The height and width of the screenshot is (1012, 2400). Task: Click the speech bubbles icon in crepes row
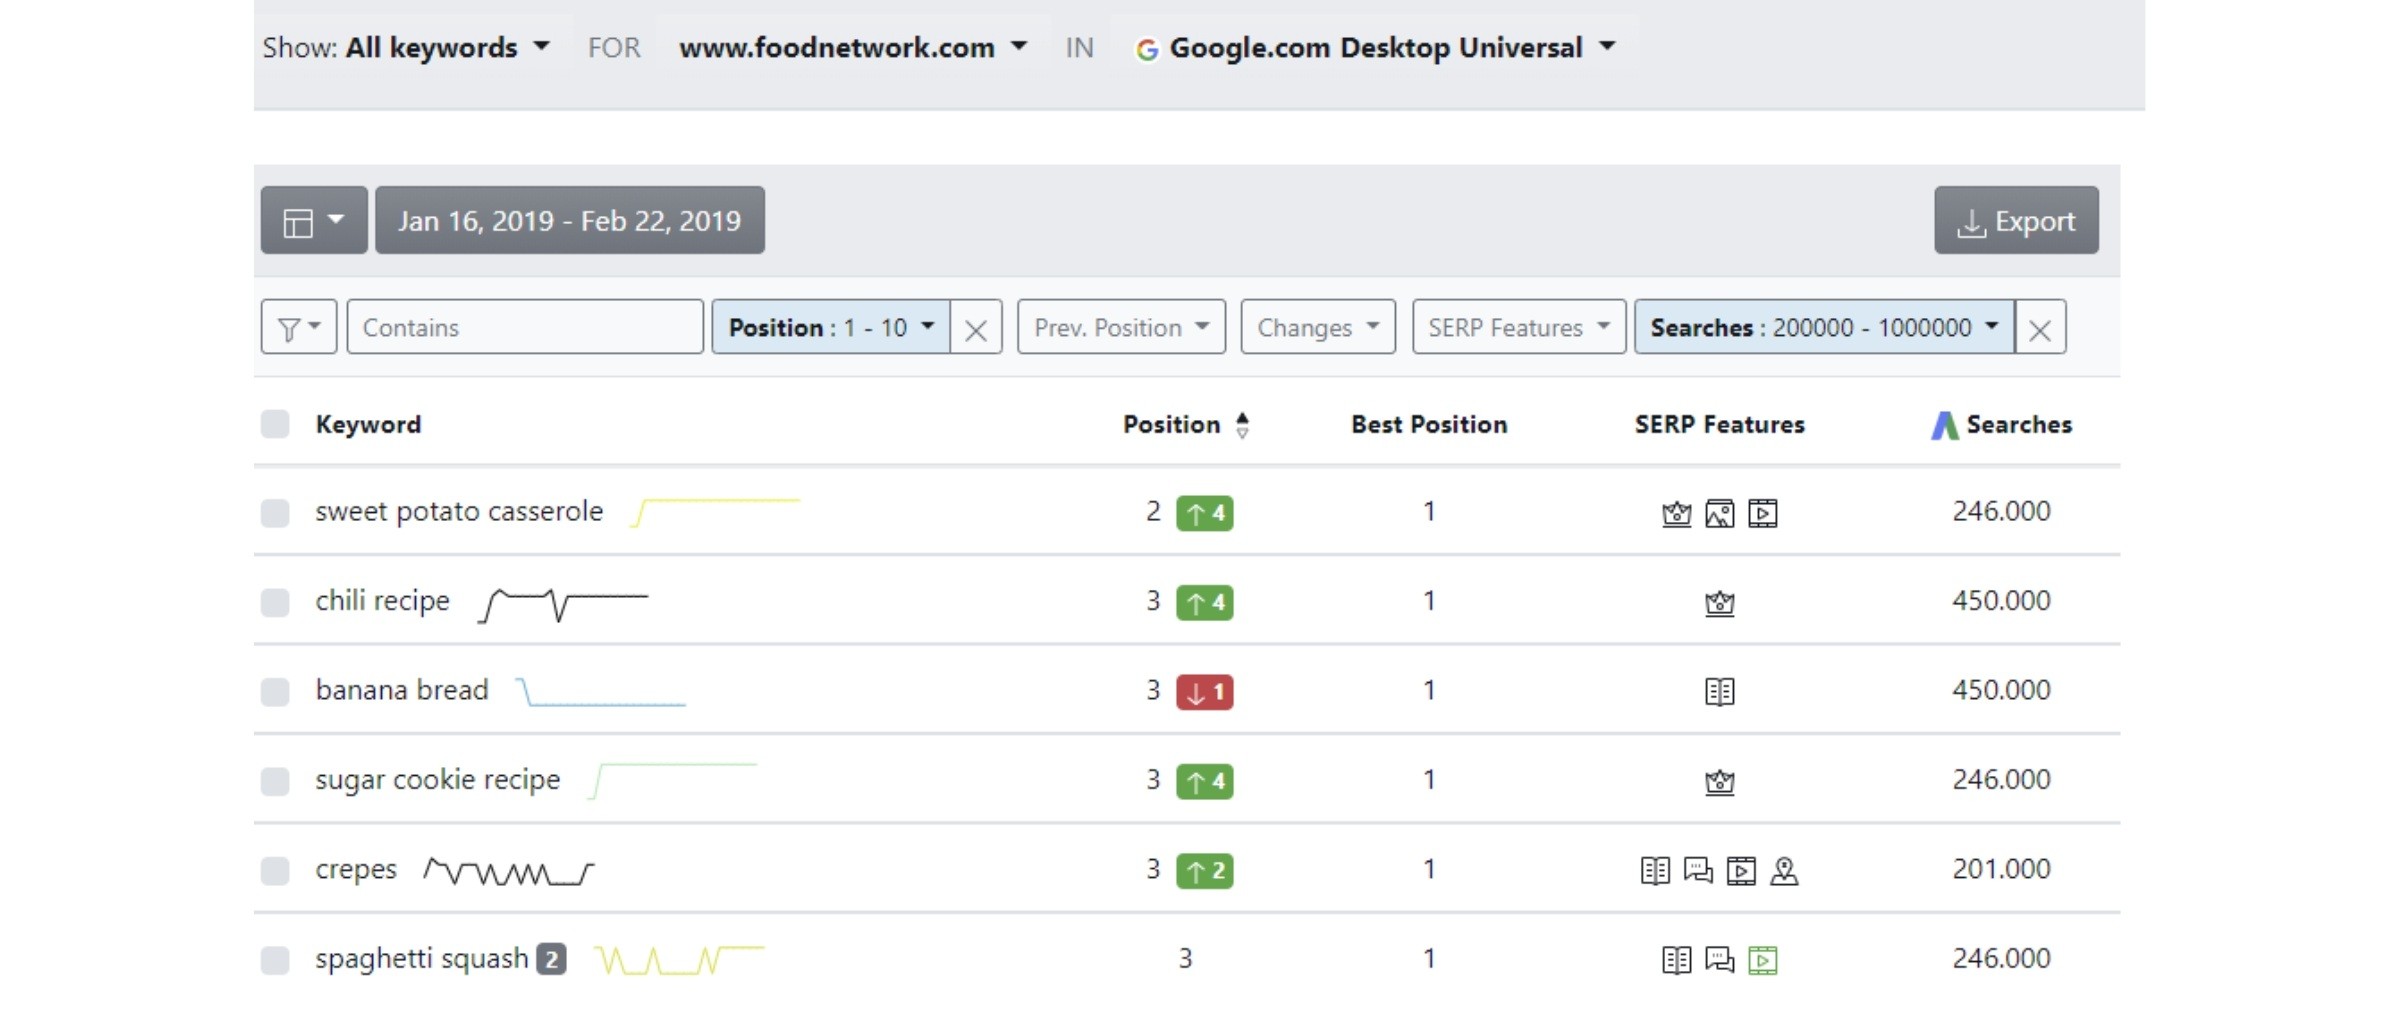coord(1698,870)
